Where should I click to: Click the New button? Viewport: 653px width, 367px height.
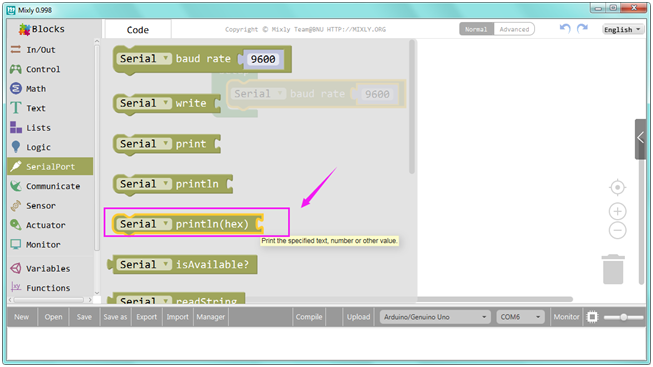pyautogui.click(x=22, y=317)
